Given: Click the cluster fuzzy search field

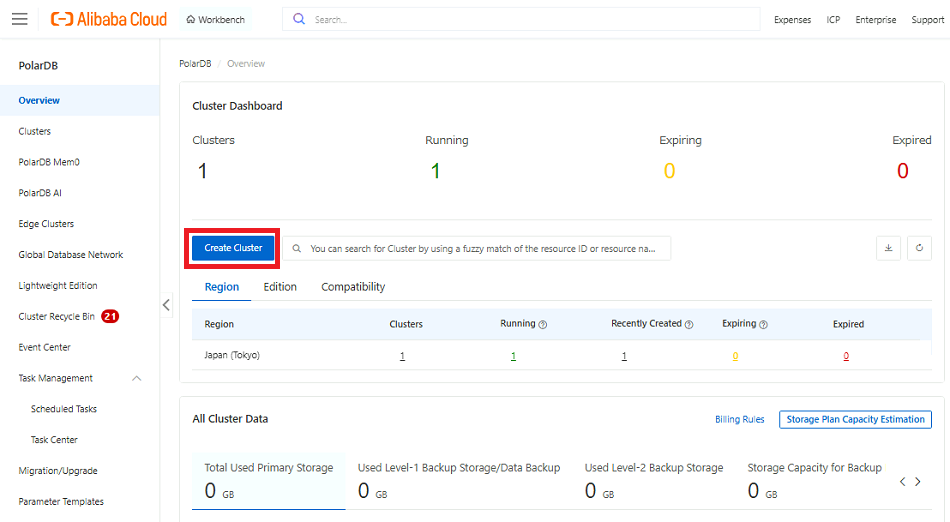Looking at the screenshot, I should click(x=480, y=248).
